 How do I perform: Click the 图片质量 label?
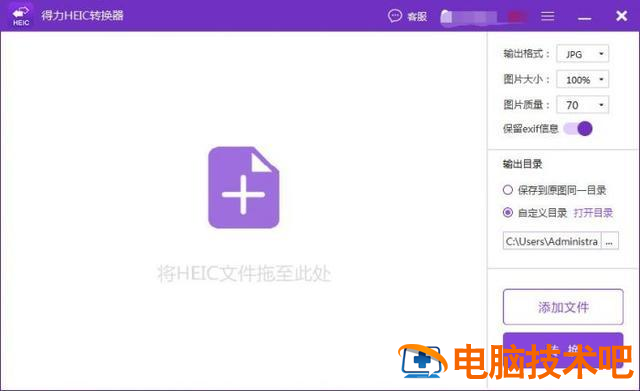(x=527, y=105)
